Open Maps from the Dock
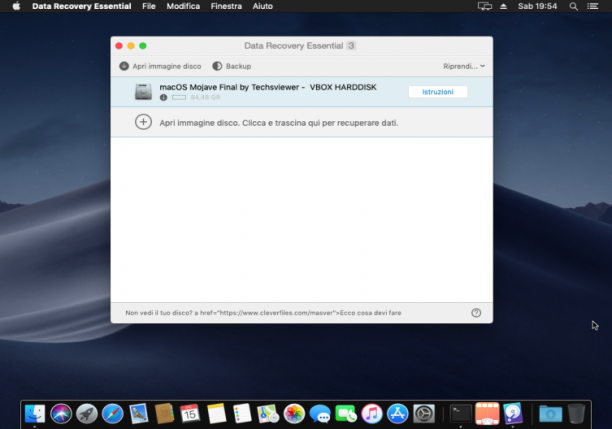This screenshot has width=612, height=429. pos(268,413)
